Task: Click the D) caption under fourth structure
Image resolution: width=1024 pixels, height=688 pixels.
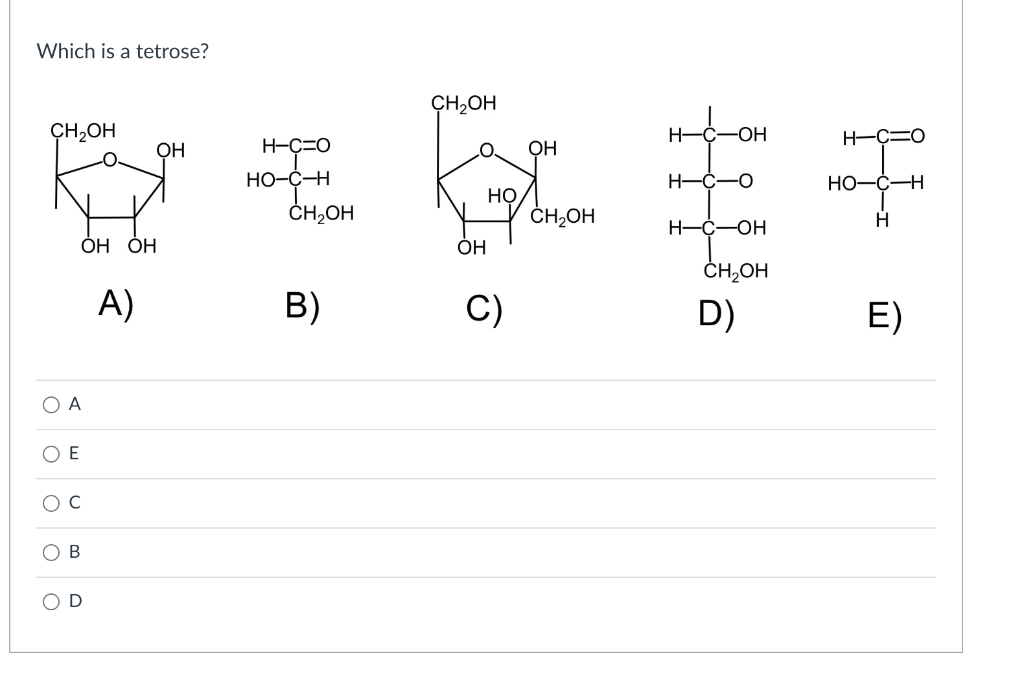Action: (716, 313)
